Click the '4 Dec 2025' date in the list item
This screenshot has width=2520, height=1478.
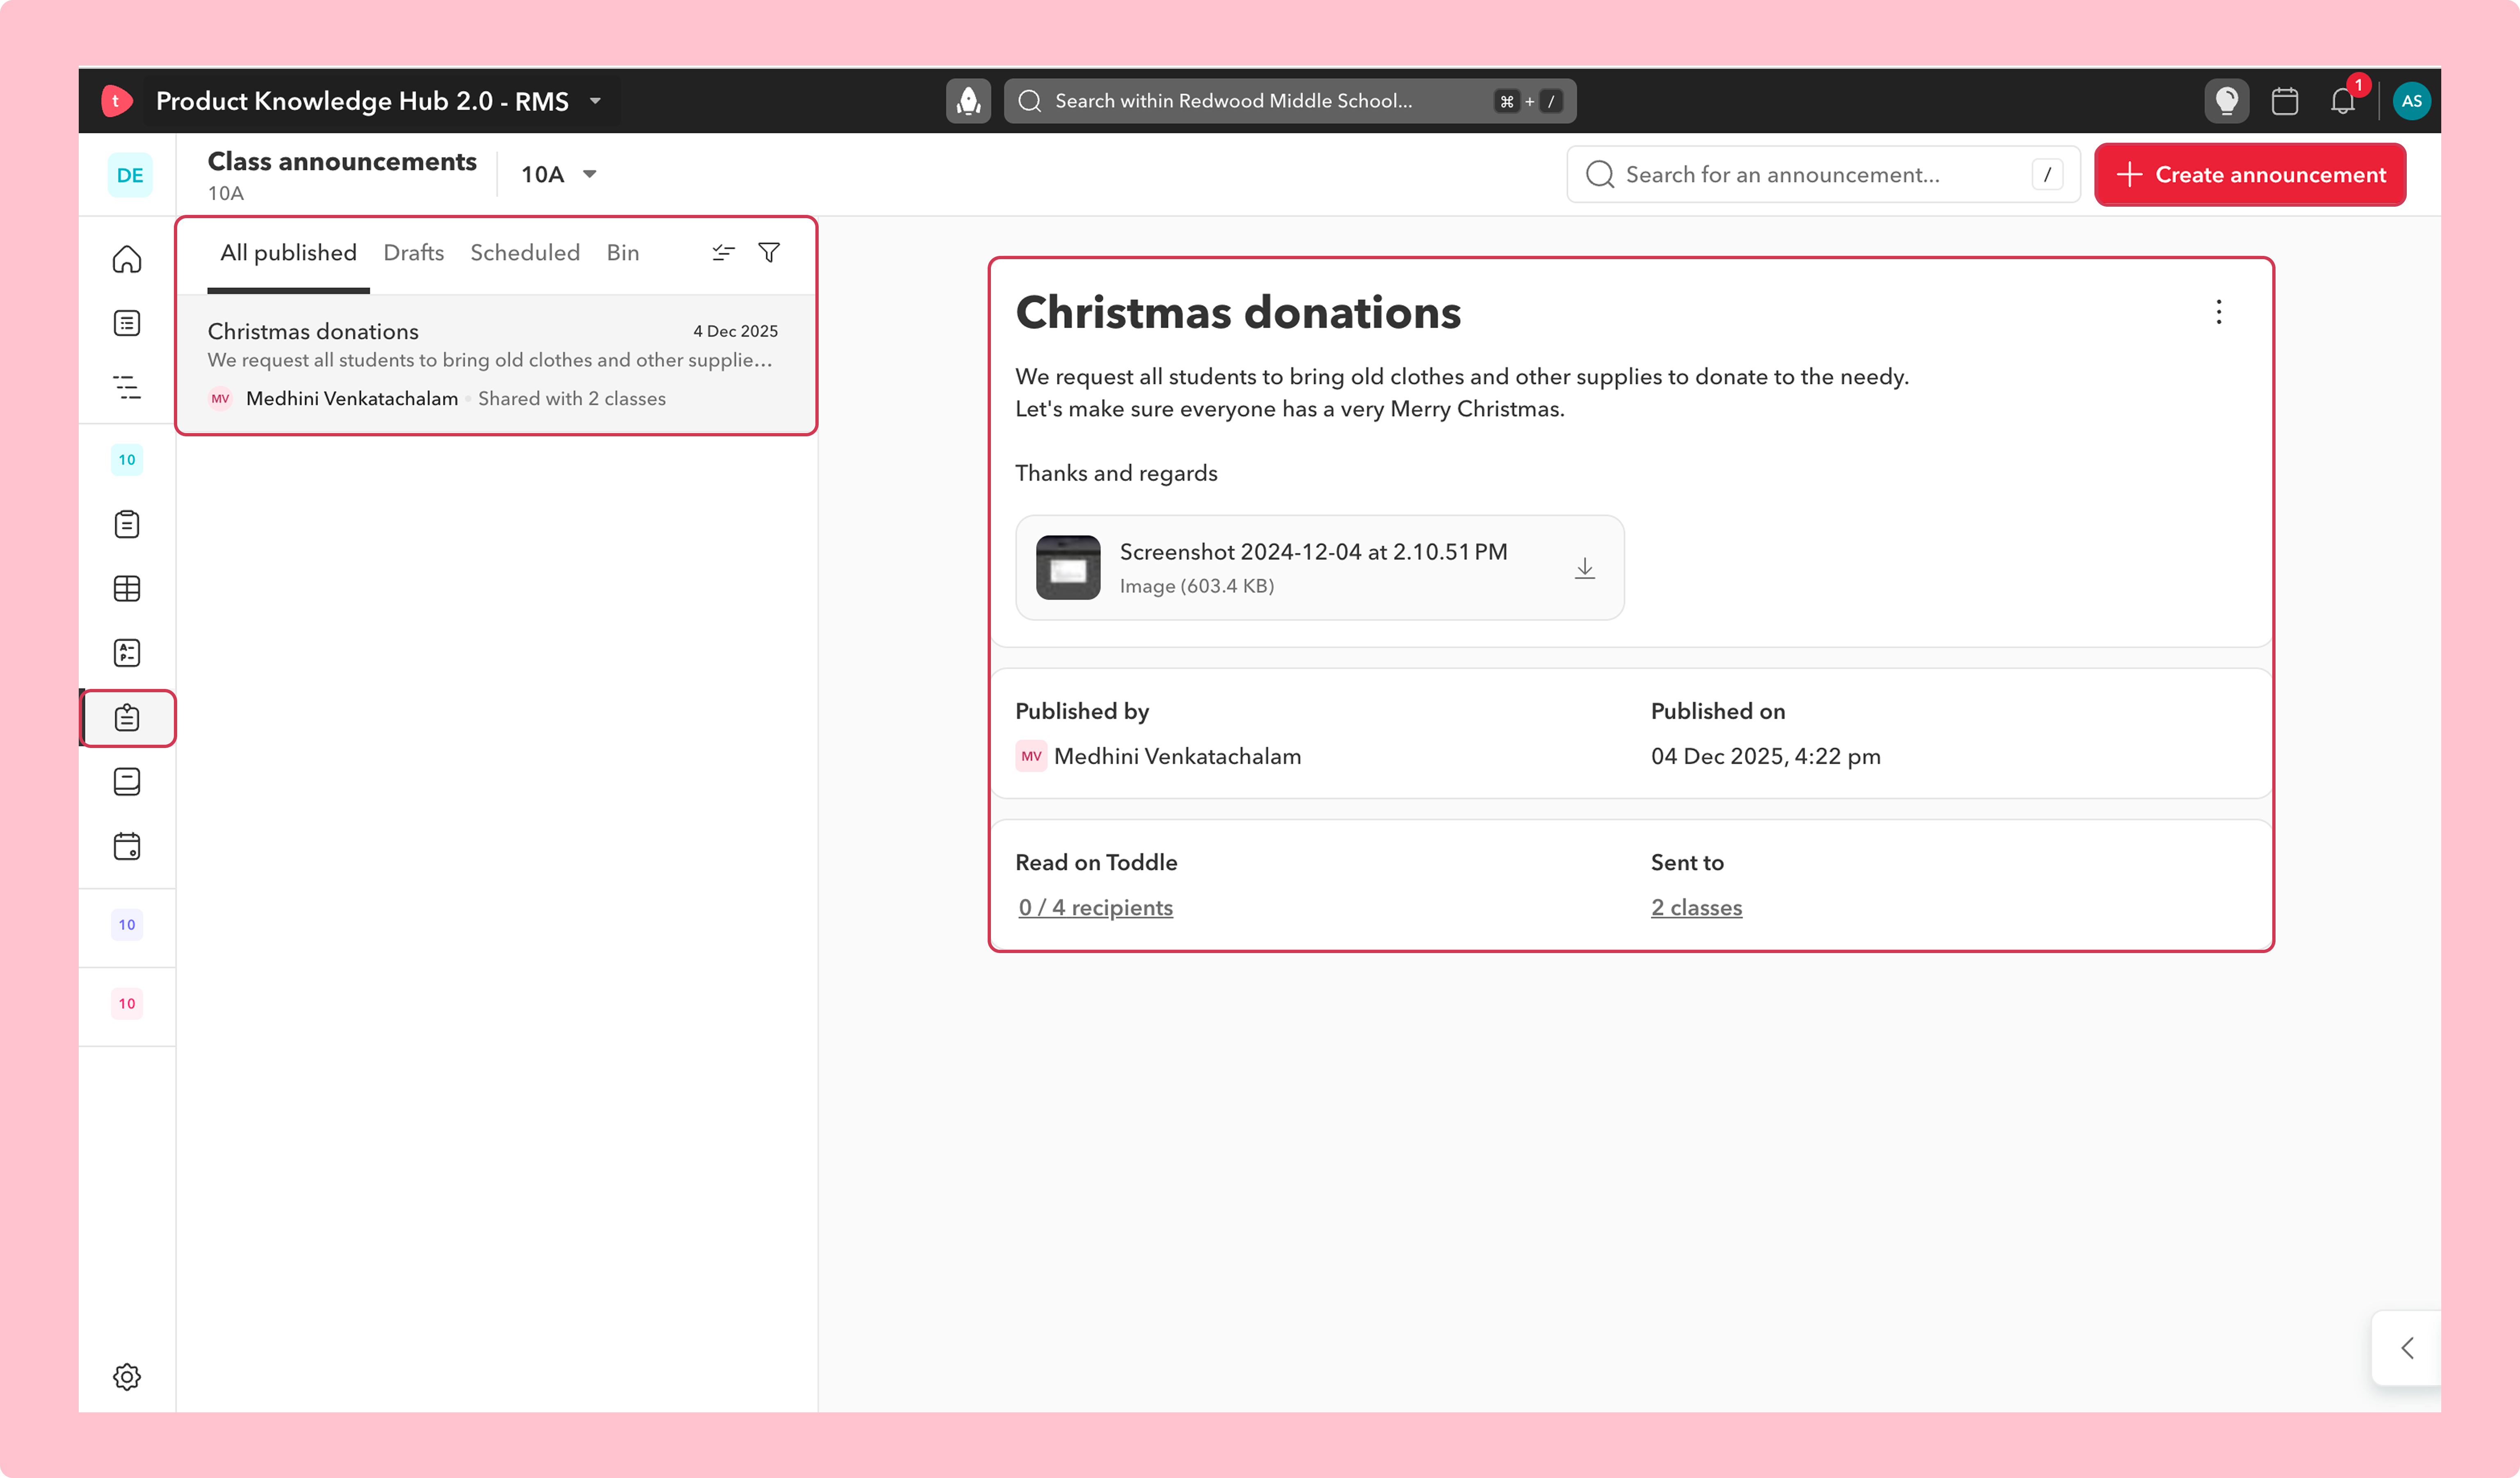pos(735,331)
